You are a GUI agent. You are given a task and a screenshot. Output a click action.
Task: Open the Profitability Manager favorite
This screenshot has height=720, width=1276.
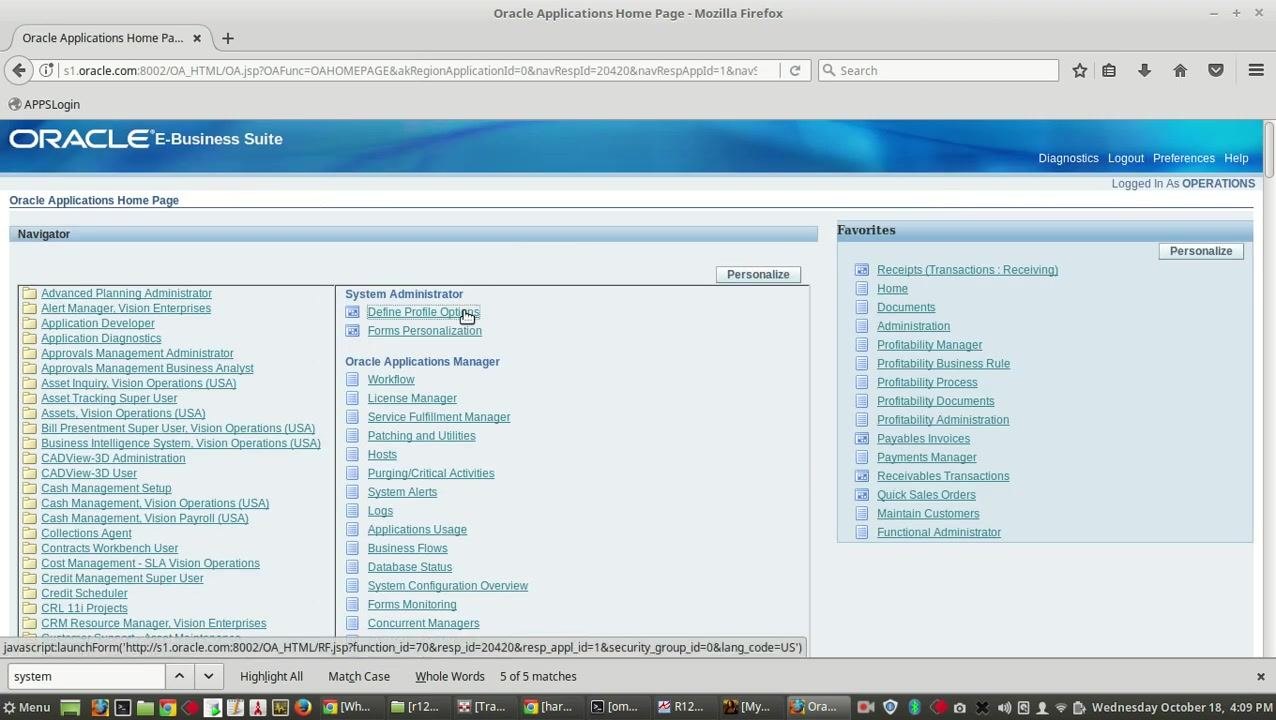pyautogui.click(x=929, y=345)
